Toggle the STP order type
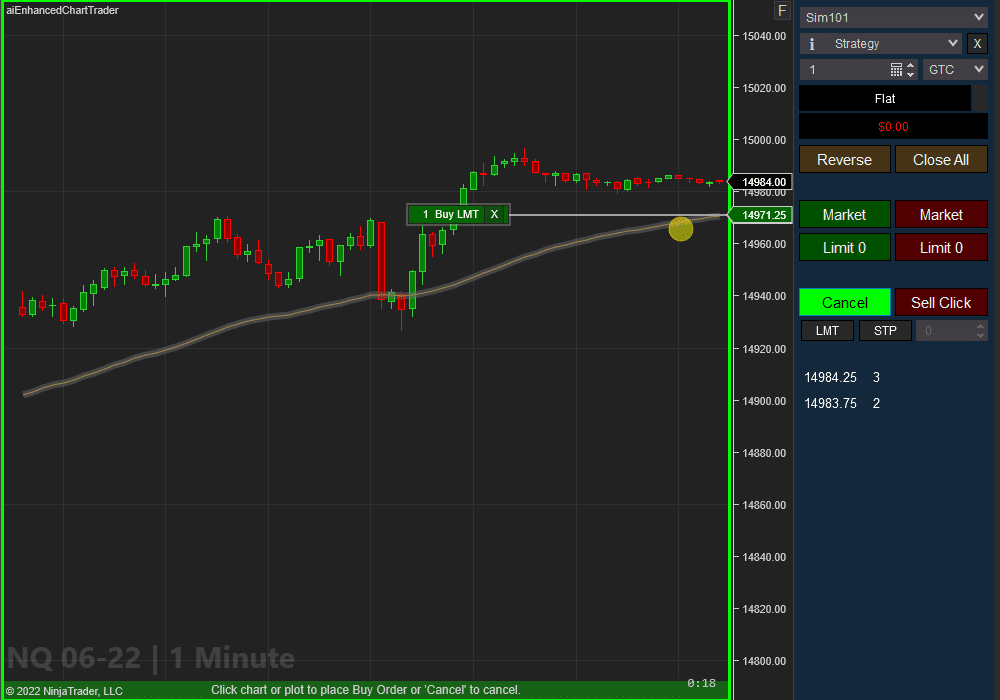This screenshot has height=700, width=1000. click(x=885, y=330)
